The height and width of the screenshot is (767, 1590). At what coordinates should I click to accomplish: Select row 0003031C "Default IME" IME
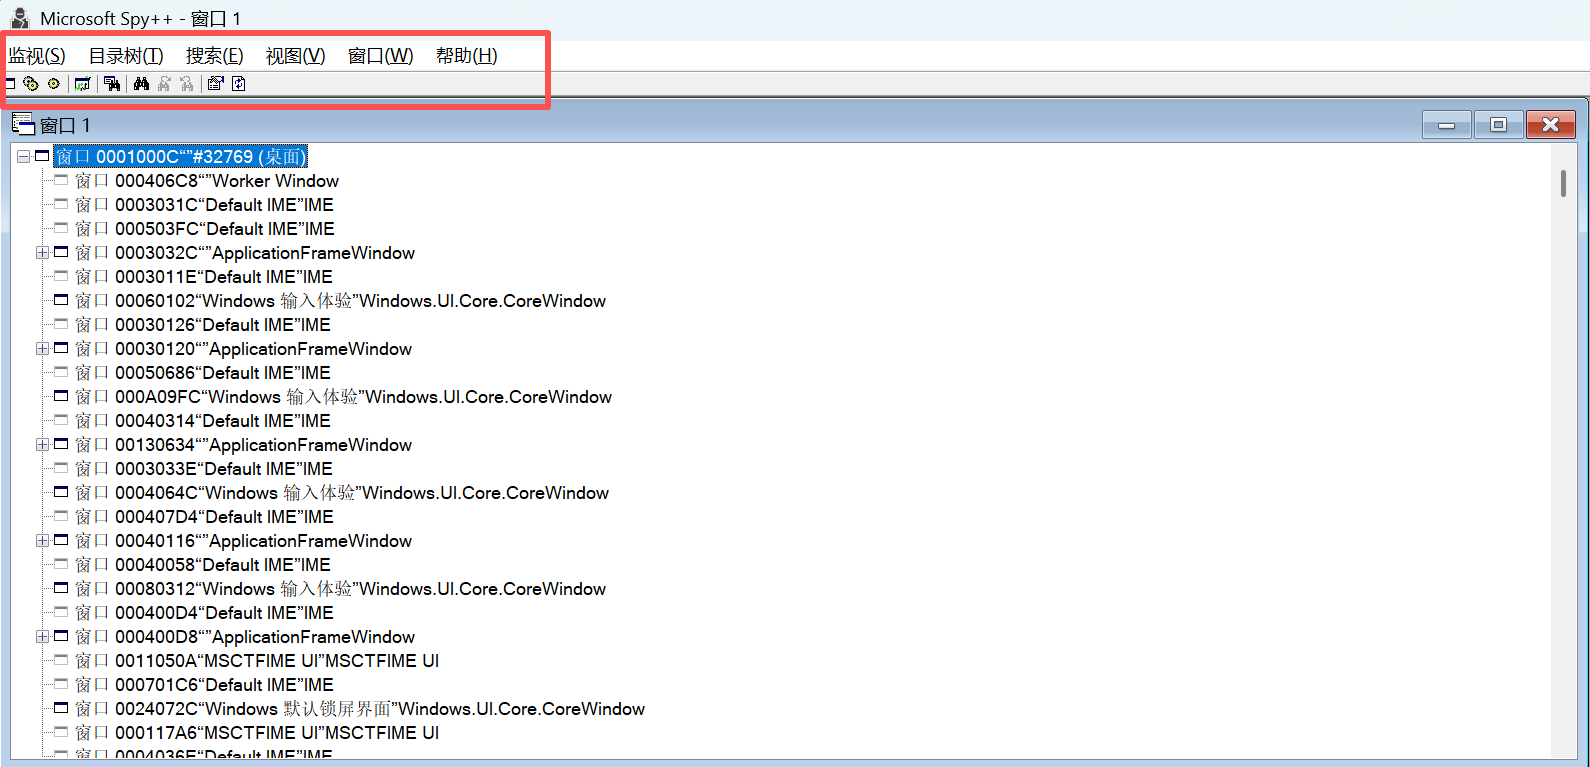(x=204, y=205)
